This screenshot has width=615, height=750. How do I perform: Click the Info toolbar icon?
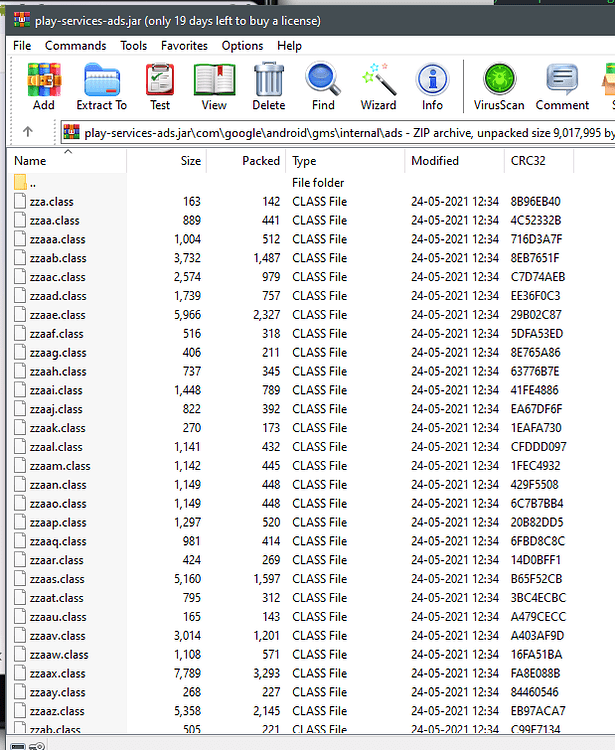[x=432, y=79]
